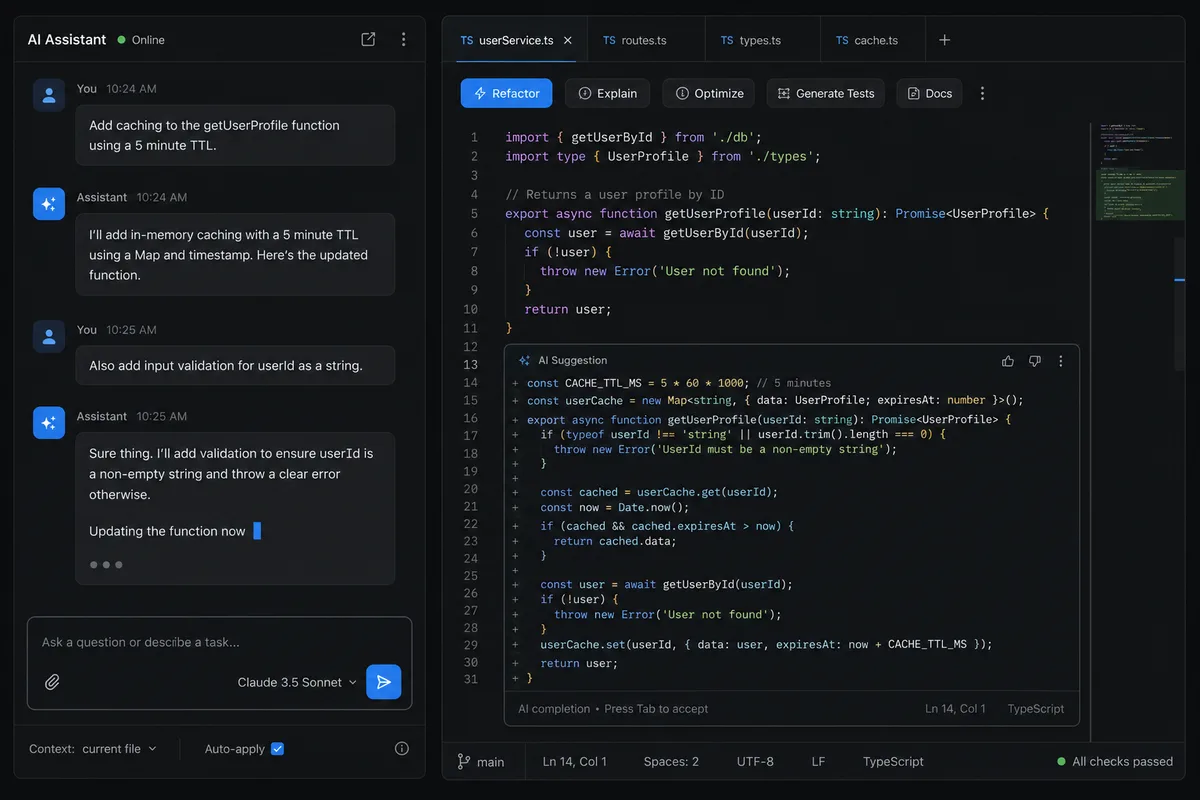Click Spaces: 2 in status bar
The image size is (1200, 800).
[x=671, y=762]
